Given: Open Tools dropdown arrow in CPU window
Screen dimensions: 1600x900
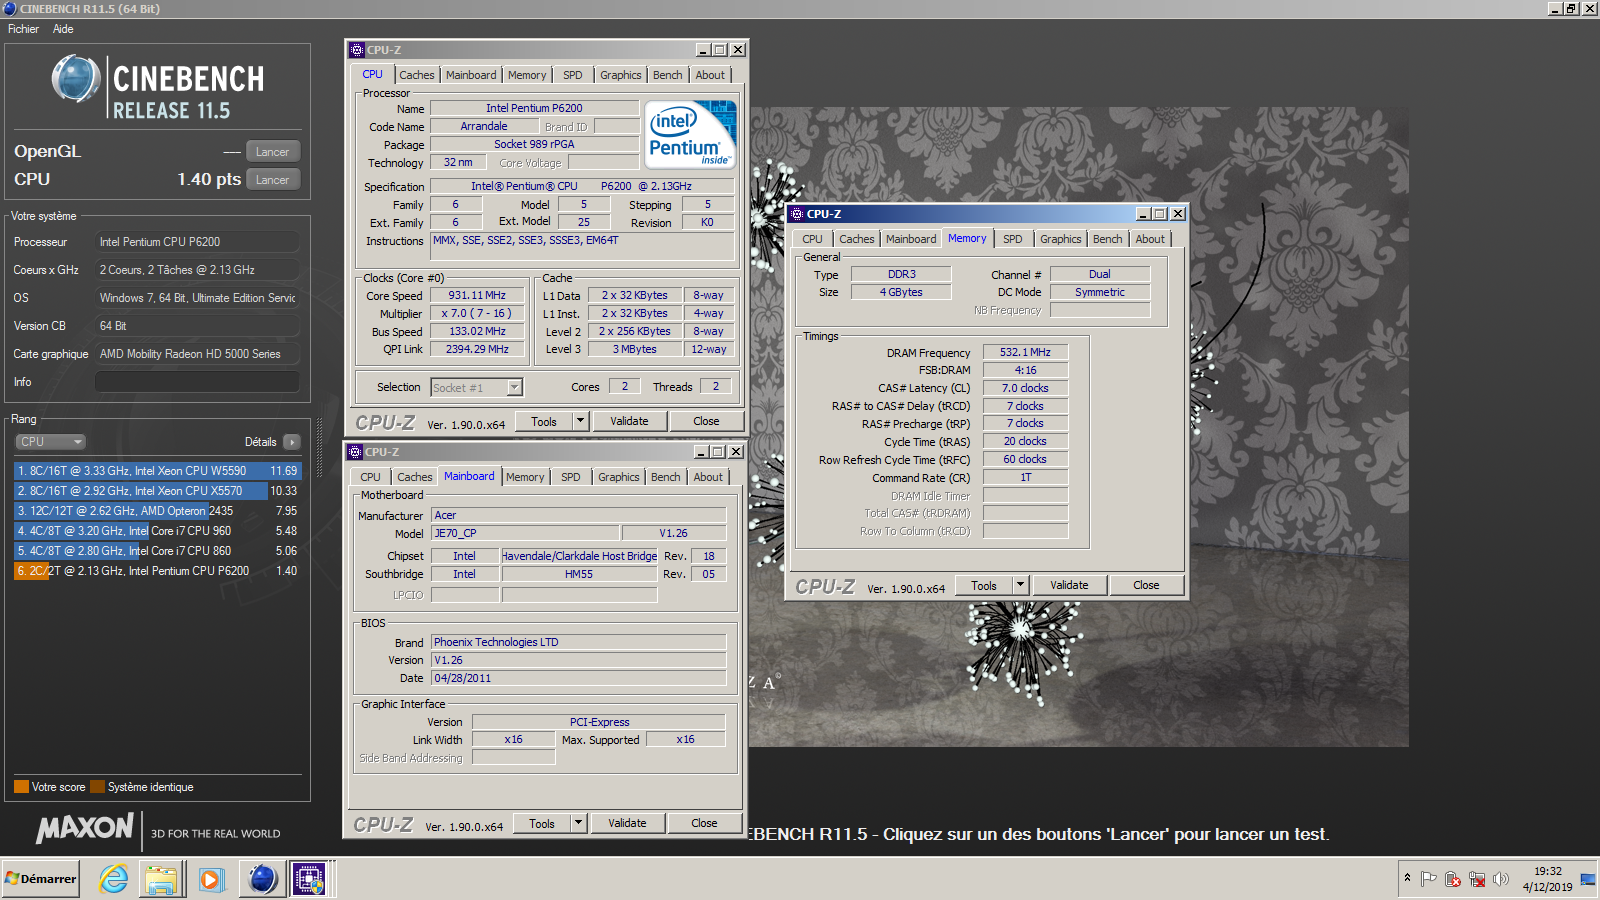Looking at the screenshot, I should 580,421.
